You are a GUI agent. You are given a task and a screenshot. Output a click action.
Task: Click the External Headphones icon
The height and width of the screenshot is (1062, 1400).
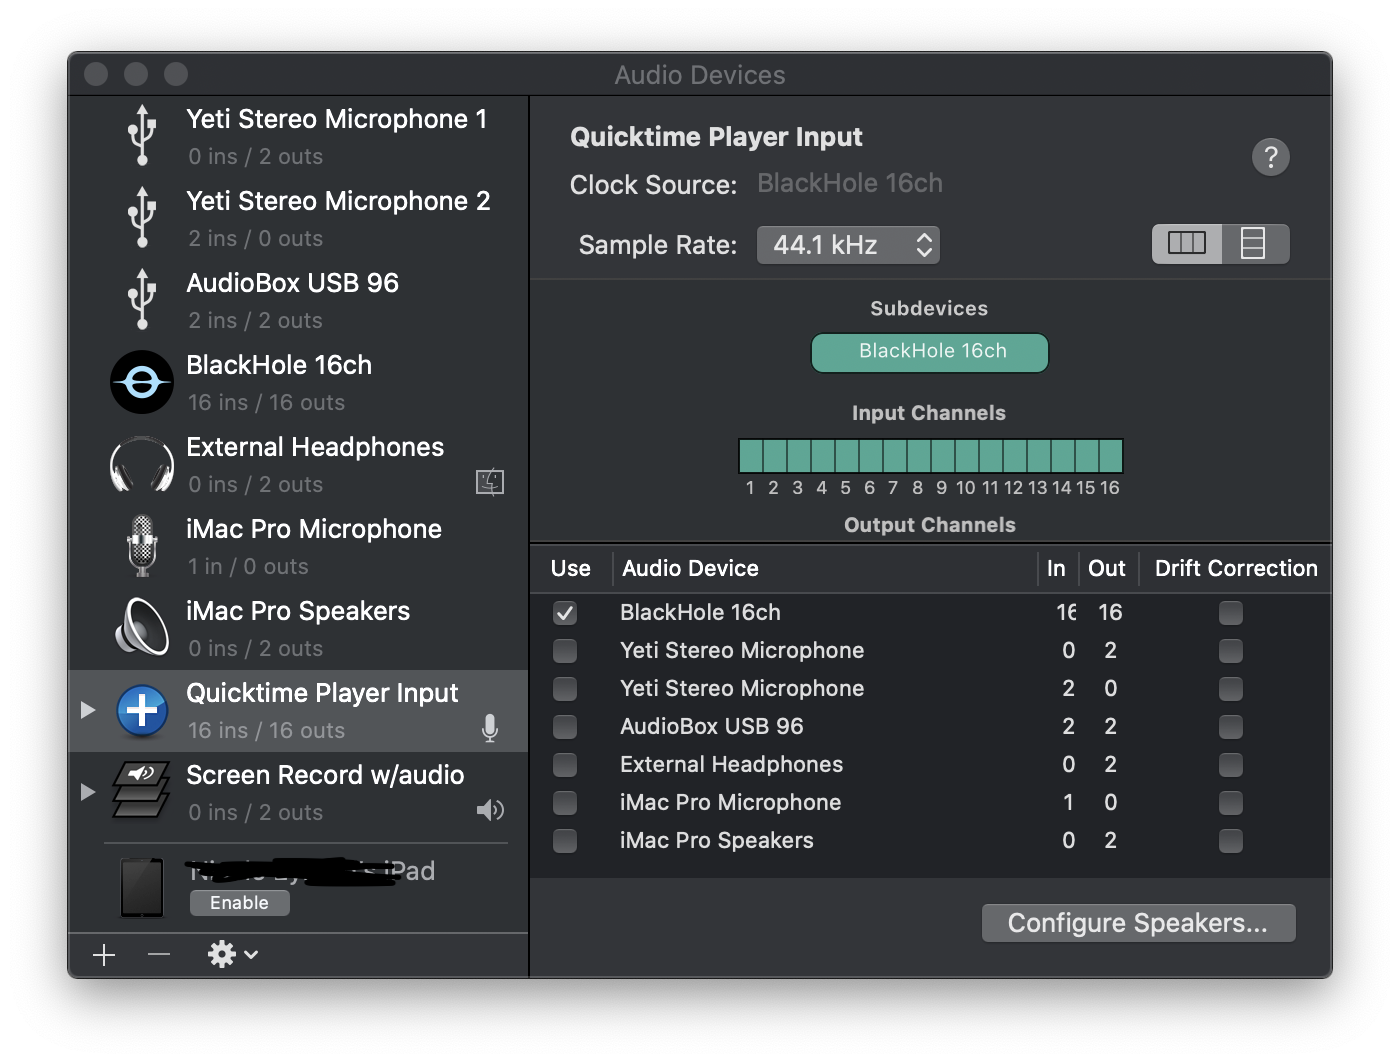(x=142, y=464)
